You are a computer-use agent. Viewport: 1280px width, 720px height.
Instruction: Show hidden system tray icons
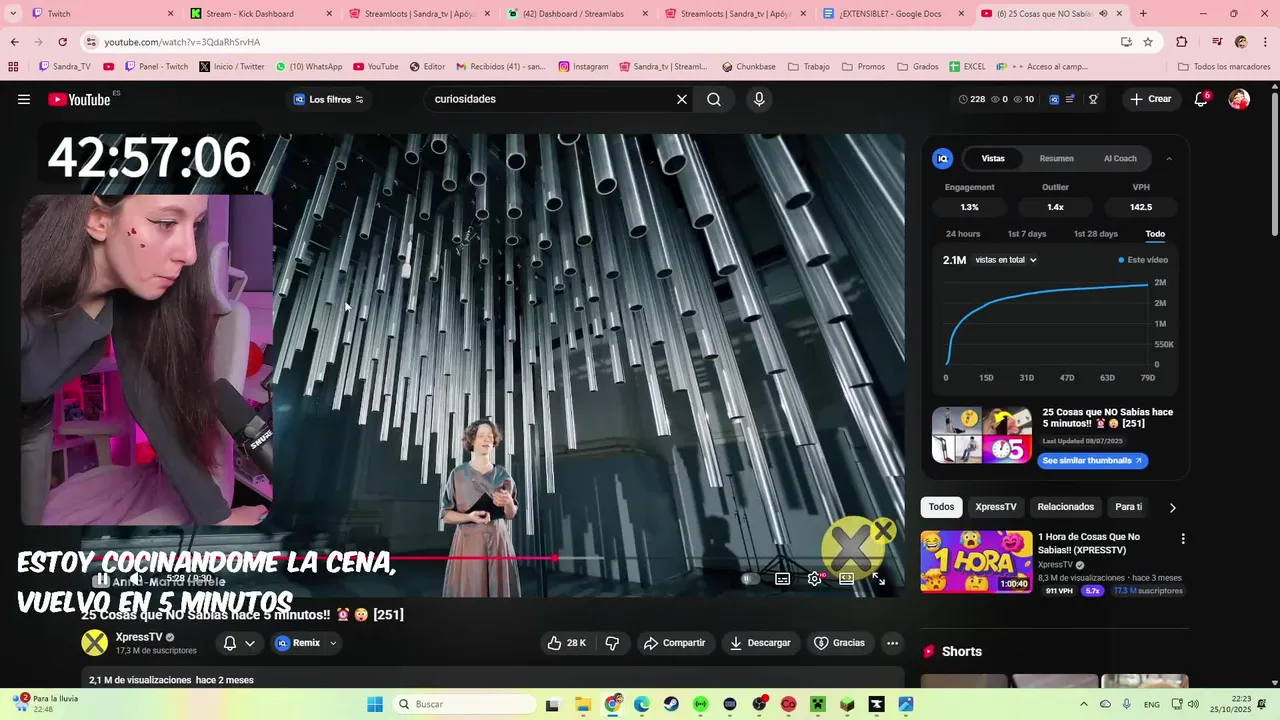[1084, 704]
